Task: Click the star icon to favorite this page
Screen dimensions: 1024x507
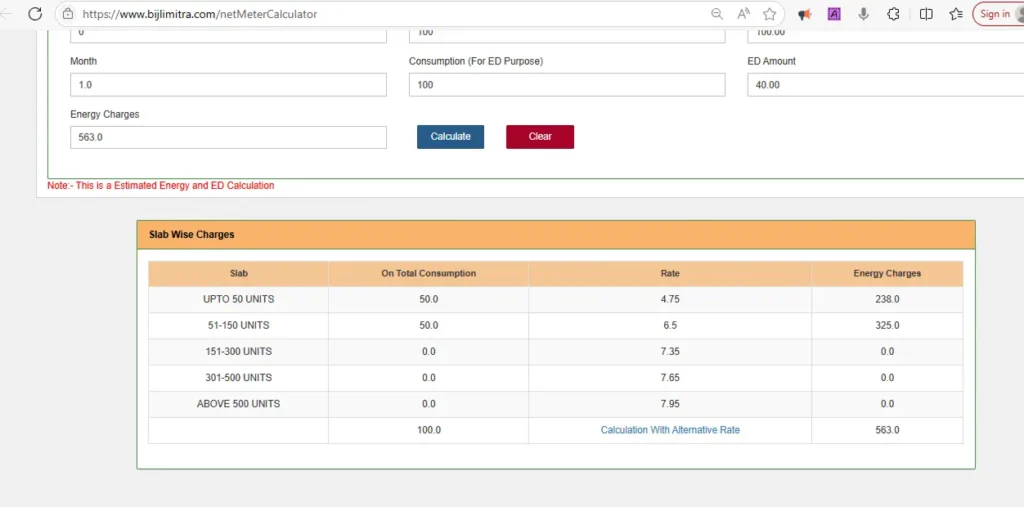Action: pyautogui.click(x=769, y=14)
